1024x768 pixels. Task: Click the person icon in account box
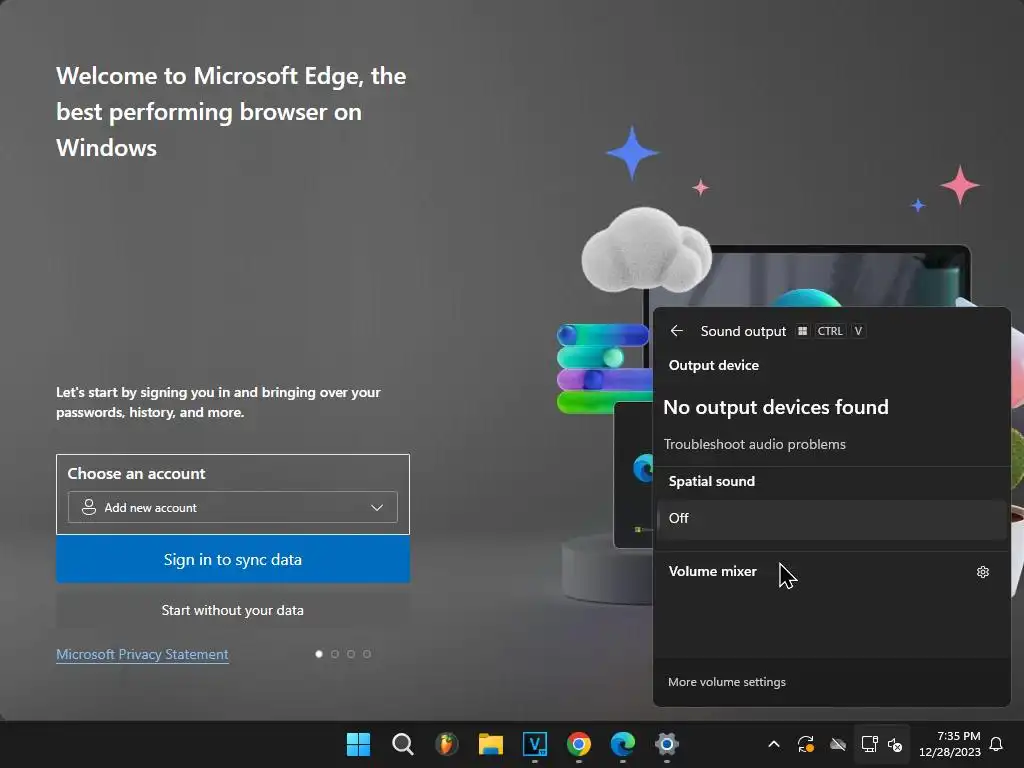coord(89,507)
